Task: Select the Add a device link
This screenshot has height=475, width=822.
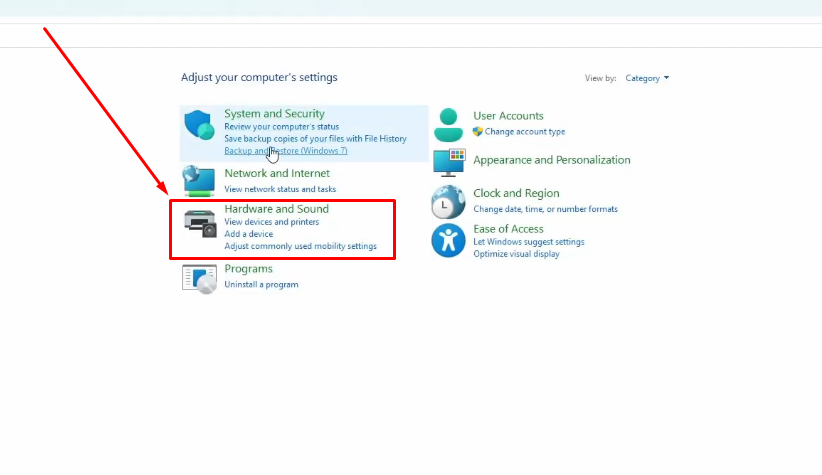Action: (248, 234)
